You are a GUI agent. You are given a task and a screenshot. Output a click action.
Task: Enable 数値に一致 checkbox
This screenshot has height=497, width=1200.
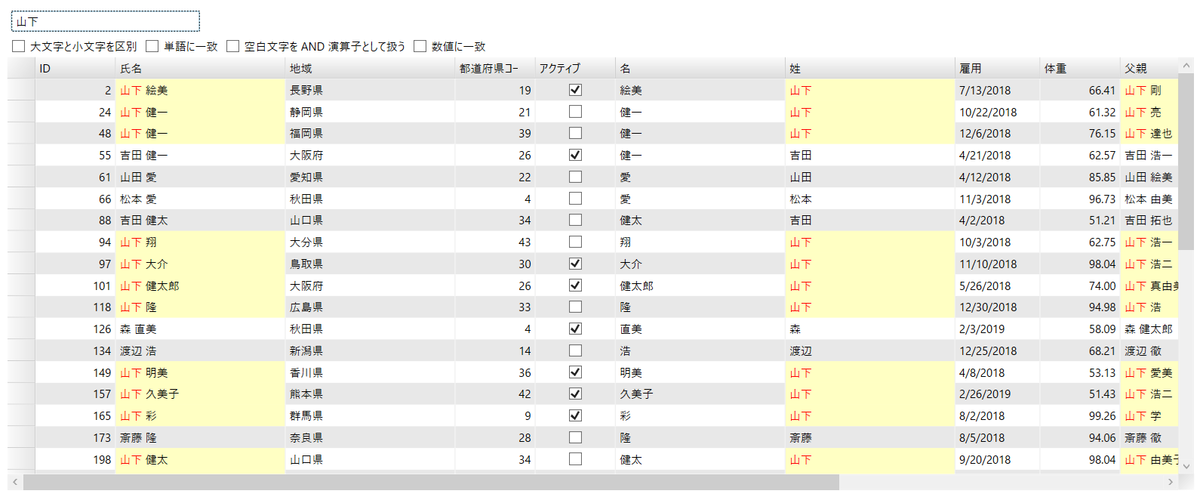tap(420, 46)
